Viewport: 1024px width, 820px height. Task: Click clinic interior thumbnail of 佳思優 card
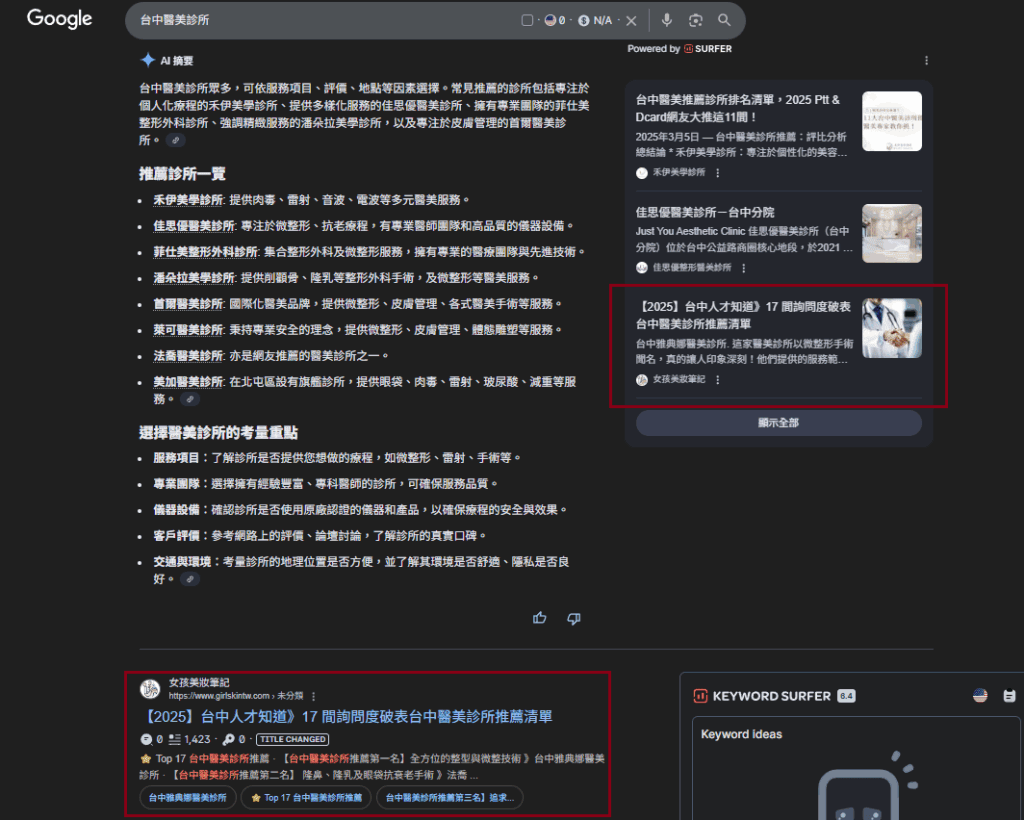(891, 234)
